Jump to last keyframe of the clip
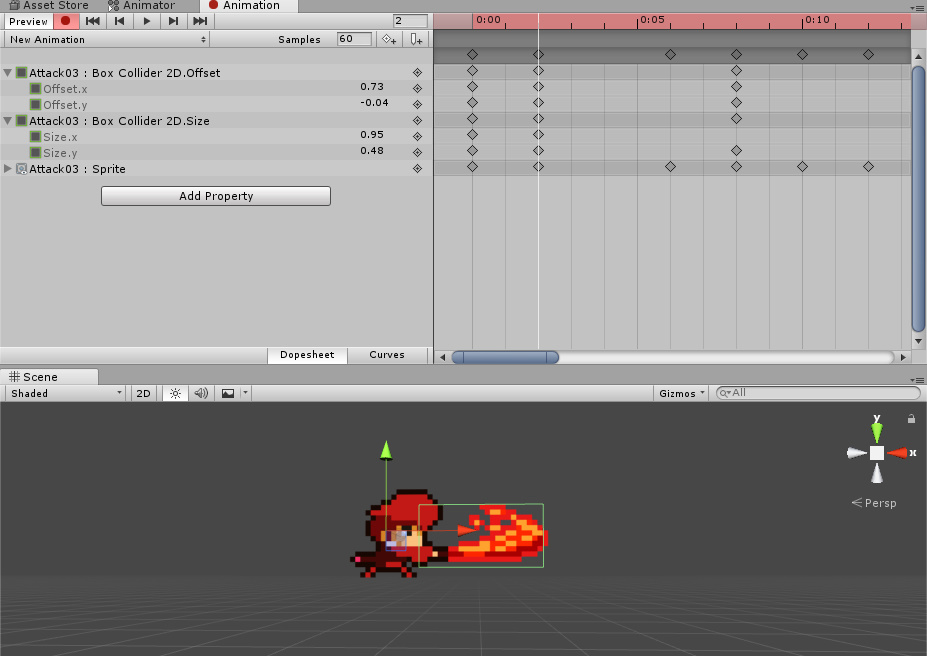 click(200, 21)
